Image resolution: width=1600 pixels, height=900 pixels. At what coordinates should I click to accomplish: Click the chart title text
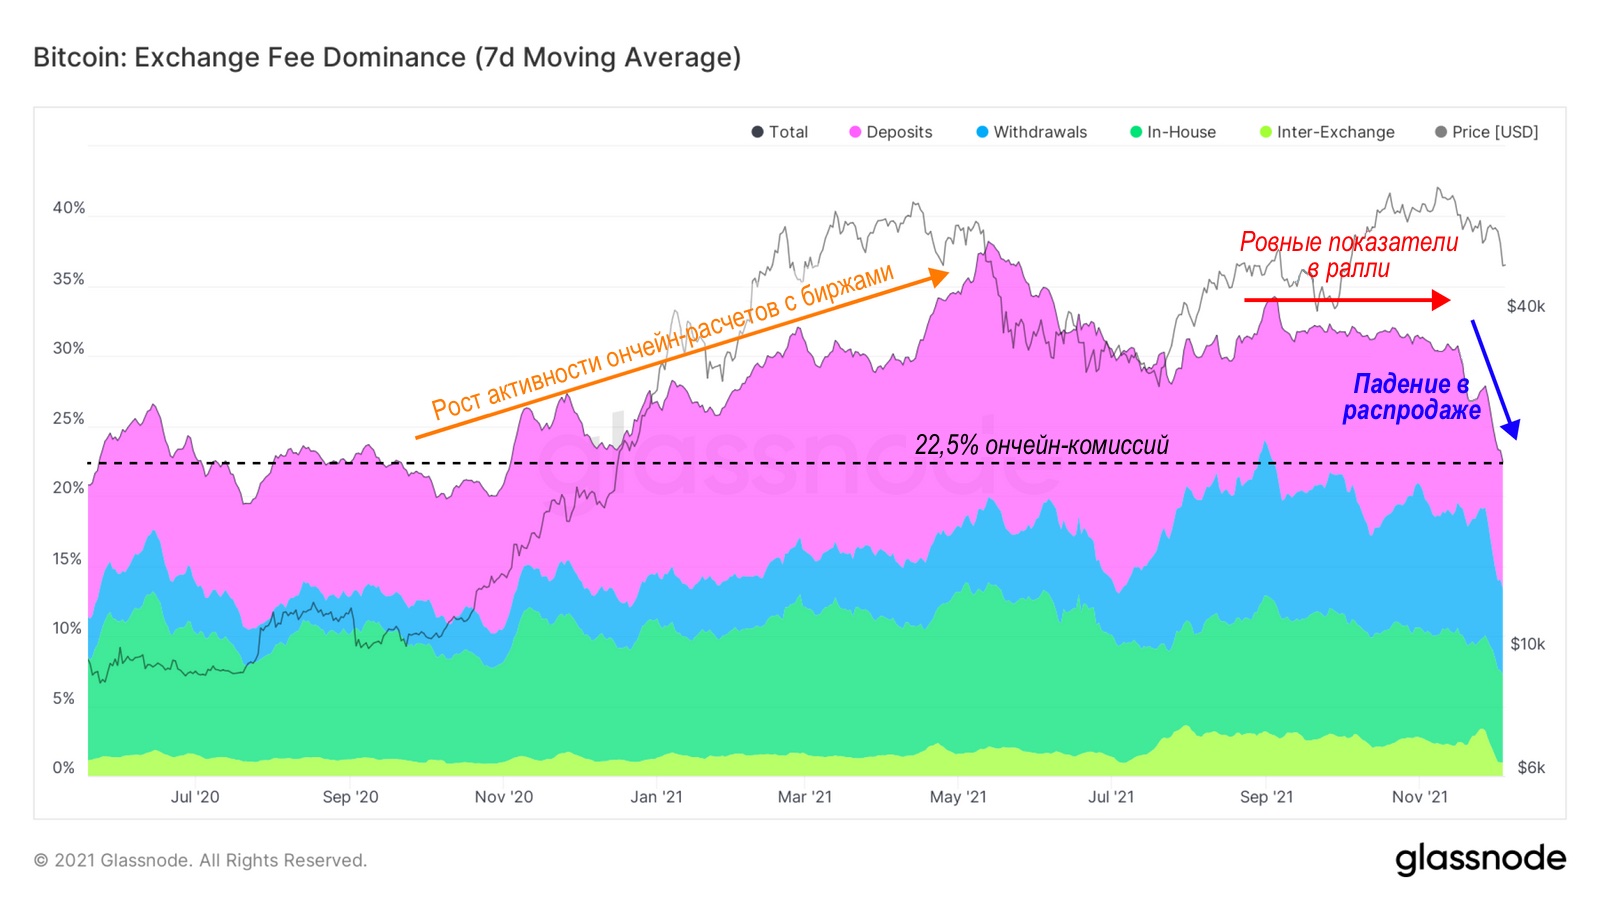click(387, 57)
